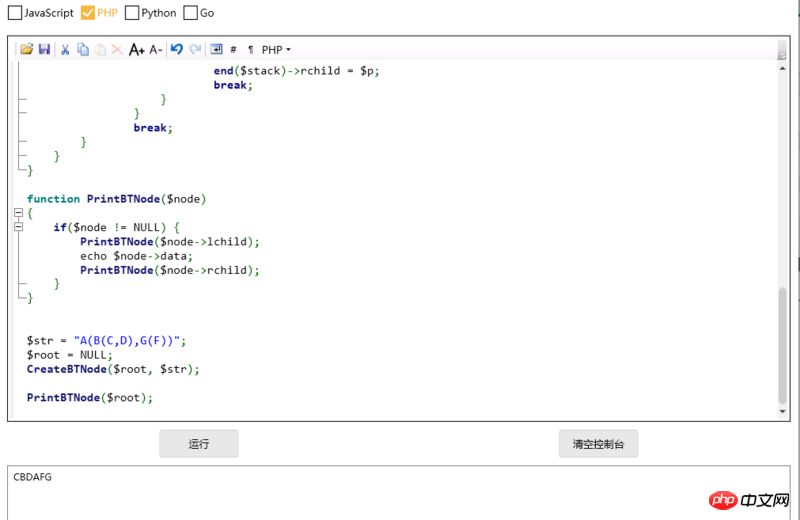800x520 pixels.
Task: Click the editor vertical scrollbar thumb
Action: (782, 345)
